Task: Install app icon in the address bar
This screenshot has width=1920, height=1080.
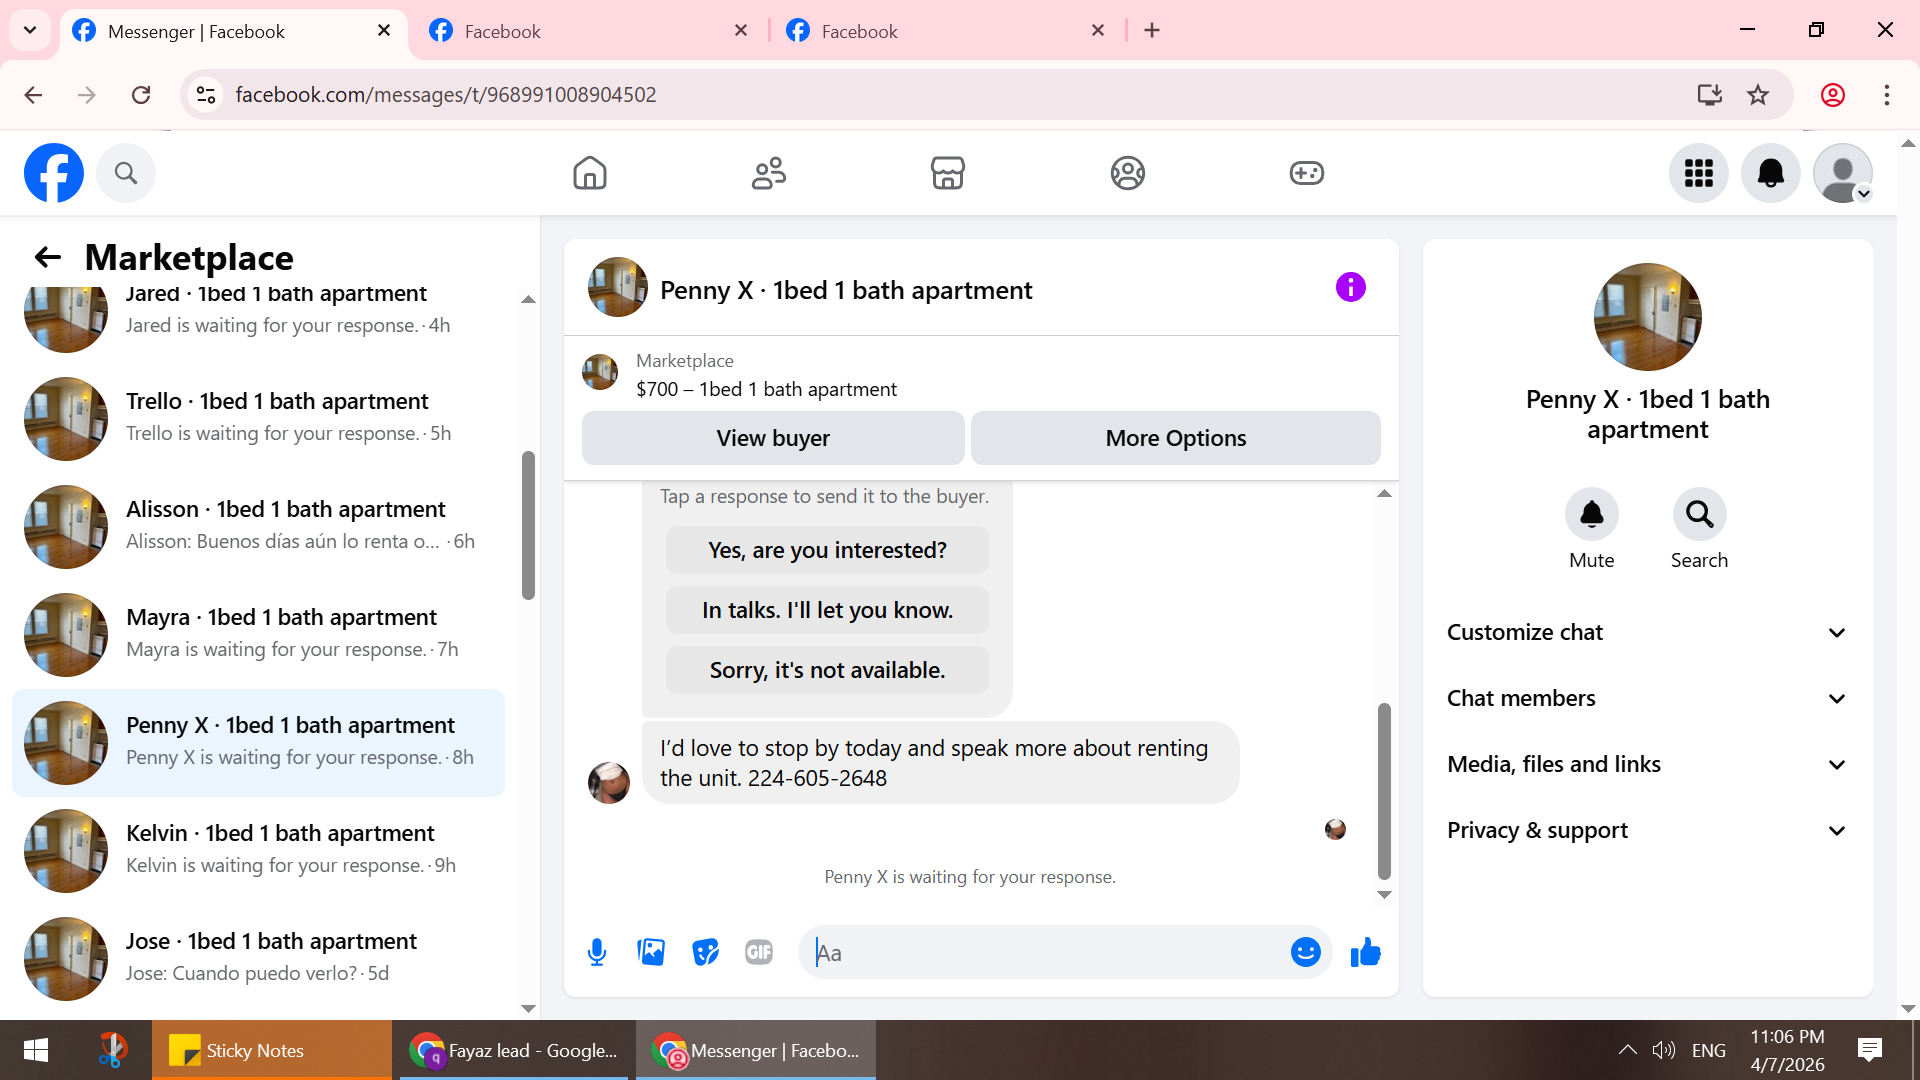Action: click(1710, 95)
